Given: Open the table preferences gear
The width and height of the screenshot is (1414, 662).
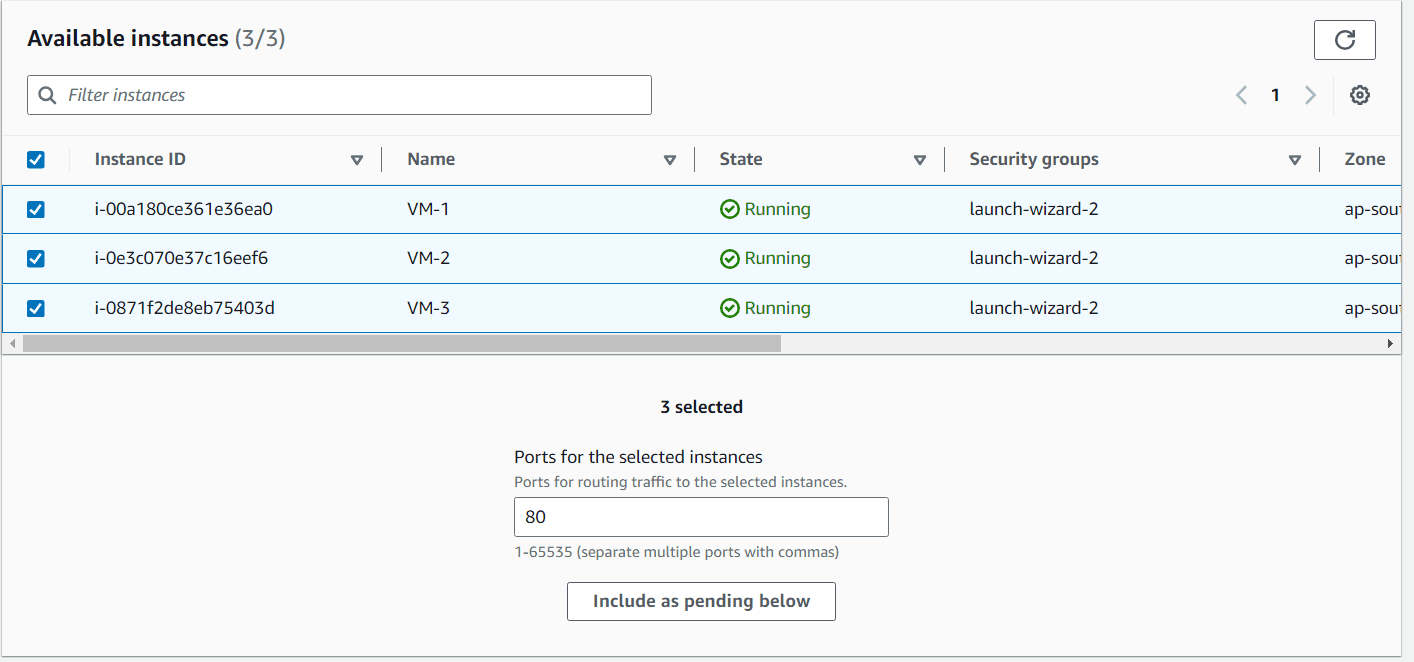Looking at the screenshot, I should click(1360, 94).
